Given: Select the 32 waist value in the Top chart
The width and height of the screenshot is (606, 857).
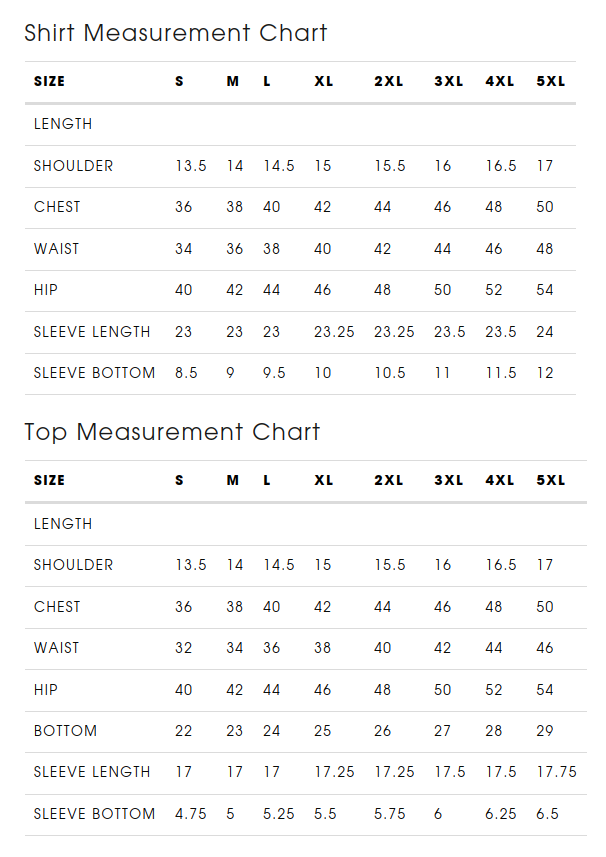Looking at the screenshot, I should point(184,648).
